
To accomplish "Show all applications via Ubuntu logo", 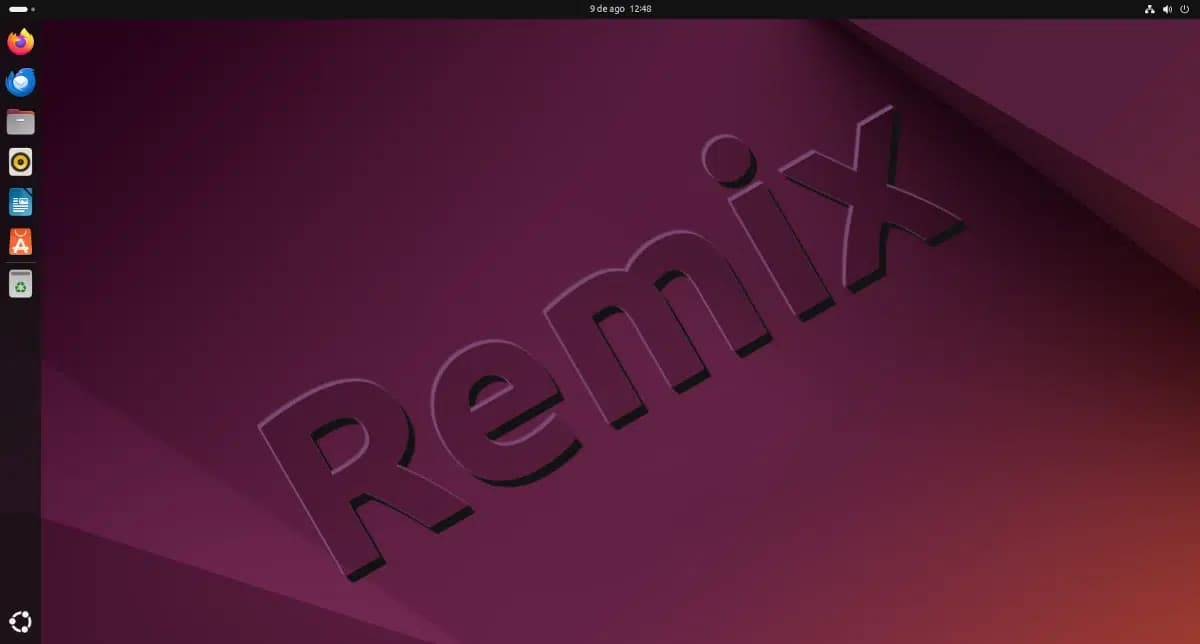I will [x=20, y=620].
